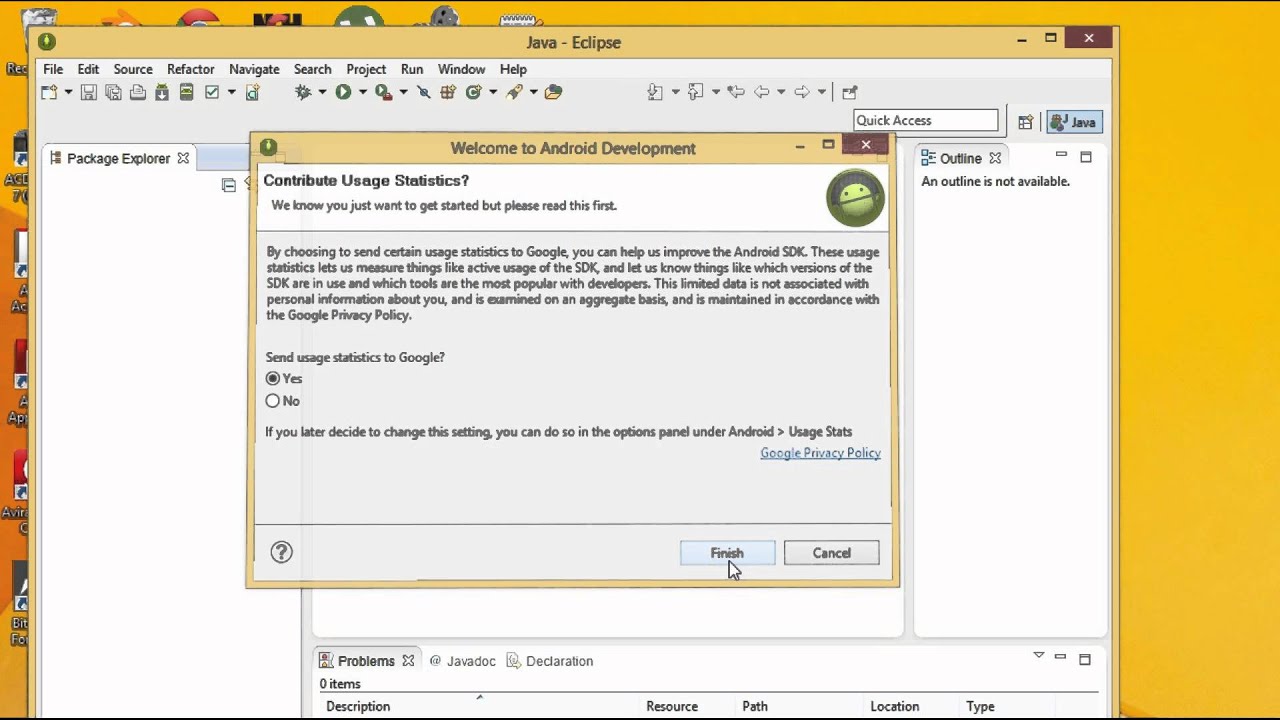Expand the Back history dropdown arrow
This screenshot has height=720, width=1280.
point(781,92)
